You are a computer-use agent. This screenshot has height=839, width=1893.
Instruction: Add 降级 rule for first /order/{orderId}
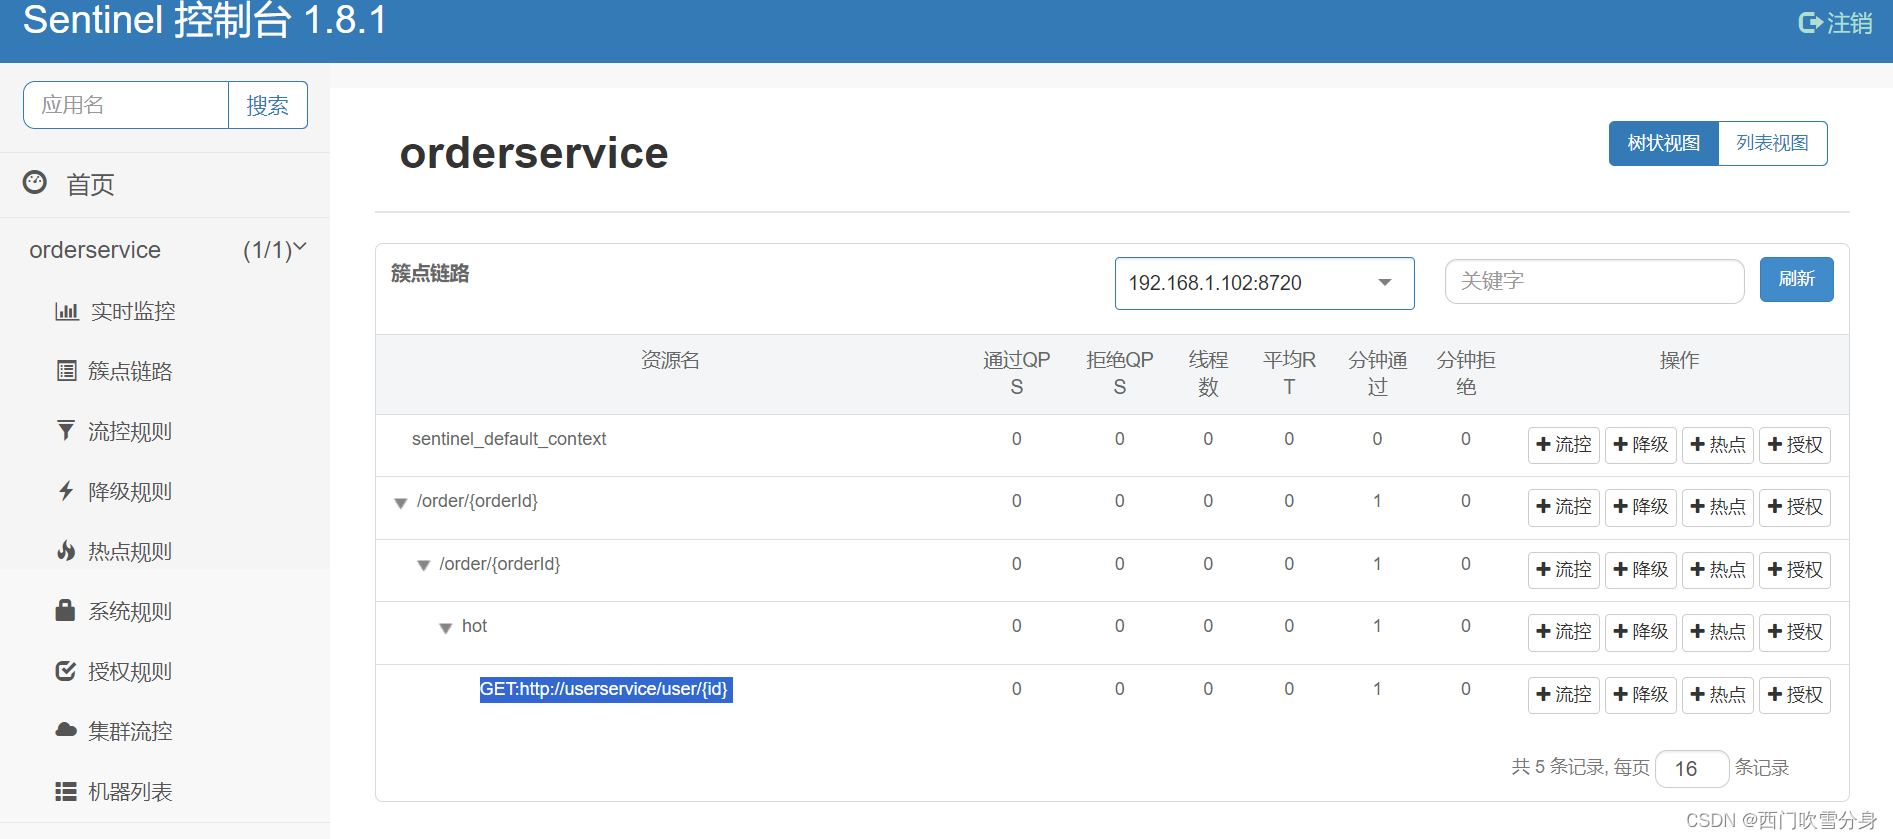[1641, 507]
